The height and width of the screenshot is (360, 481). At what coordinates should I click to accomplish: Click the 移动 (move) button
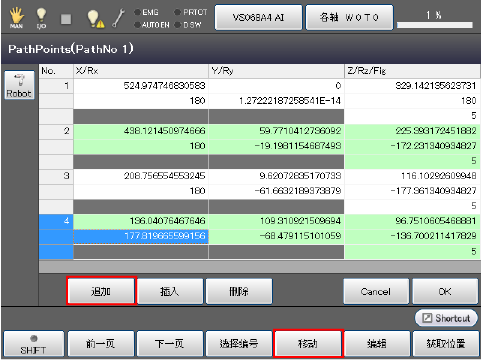pyautogui.click(x=308, y=344)
